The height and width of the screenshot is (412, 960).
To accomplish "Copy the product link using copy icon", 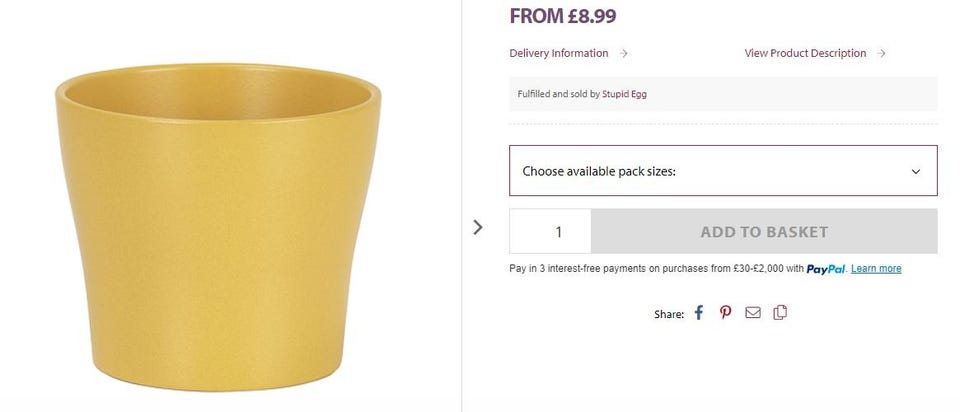I will click(x=780, y=313).
